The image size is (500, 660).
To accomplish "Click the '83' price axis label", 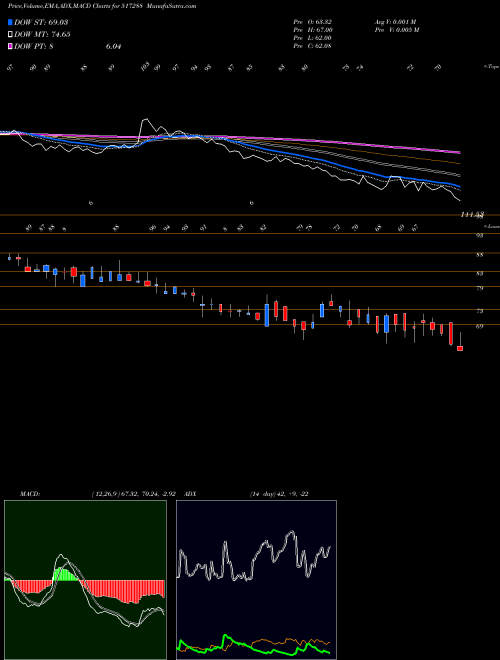I will (x=479, y=274).
